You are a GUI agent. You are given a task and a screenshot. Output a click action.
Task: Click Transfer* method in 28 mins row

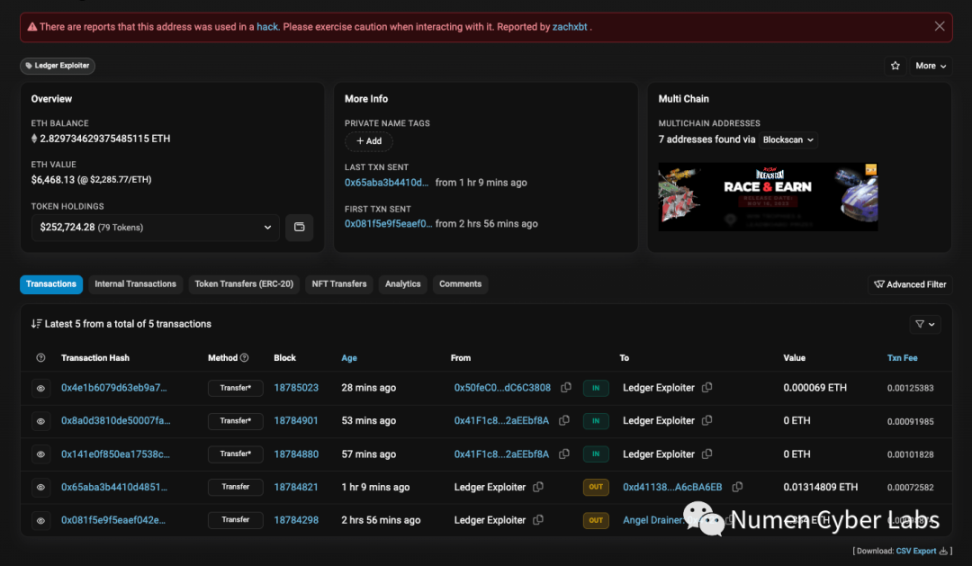[236, 388]
